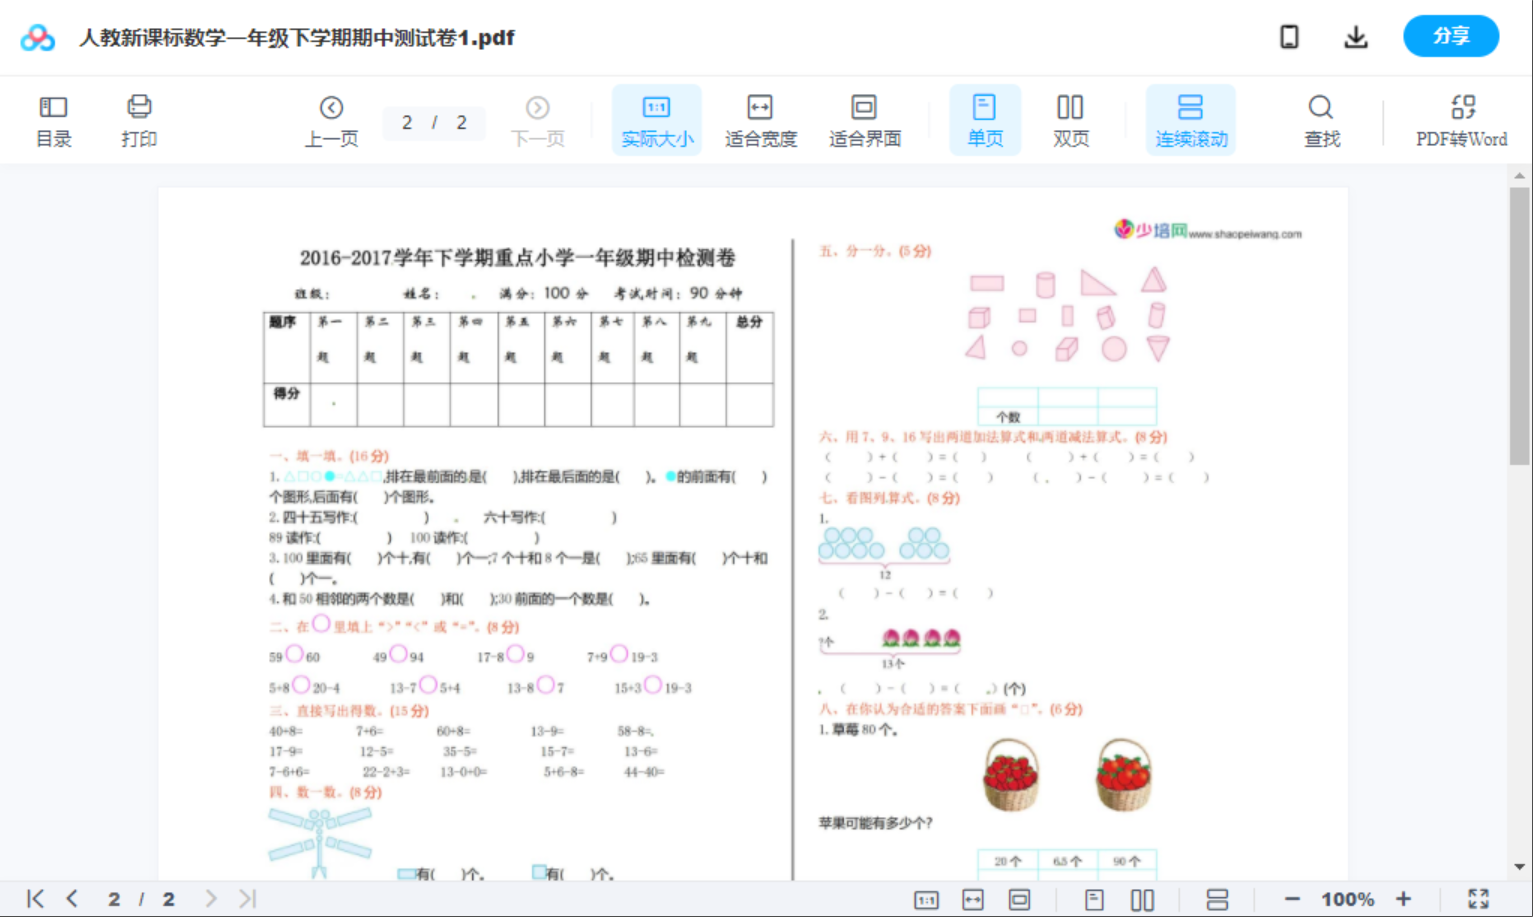
Task: Activate 实际大小 actual size view
Action: click(x=656, y=119)
